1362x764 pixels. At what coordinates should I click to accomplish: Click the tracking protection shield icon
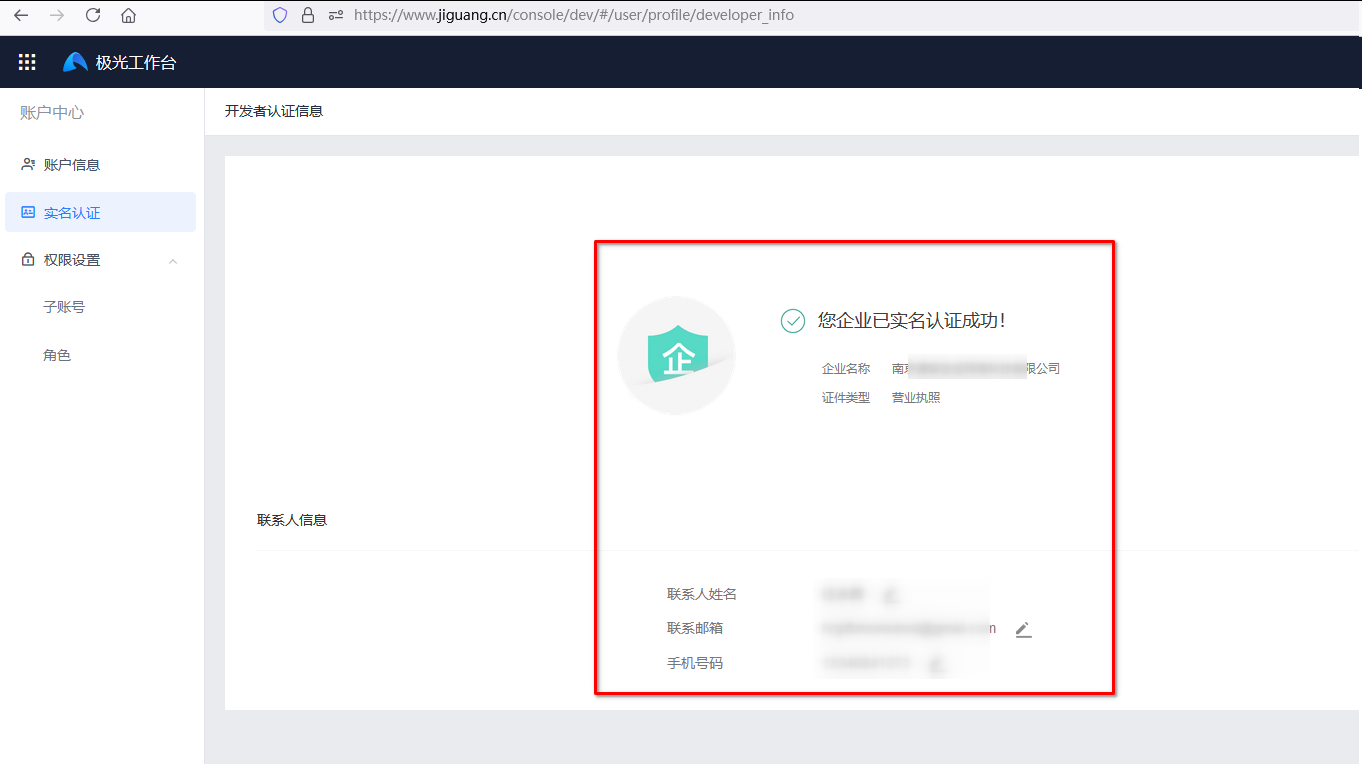pyautogui.click(x=280, y=15)
